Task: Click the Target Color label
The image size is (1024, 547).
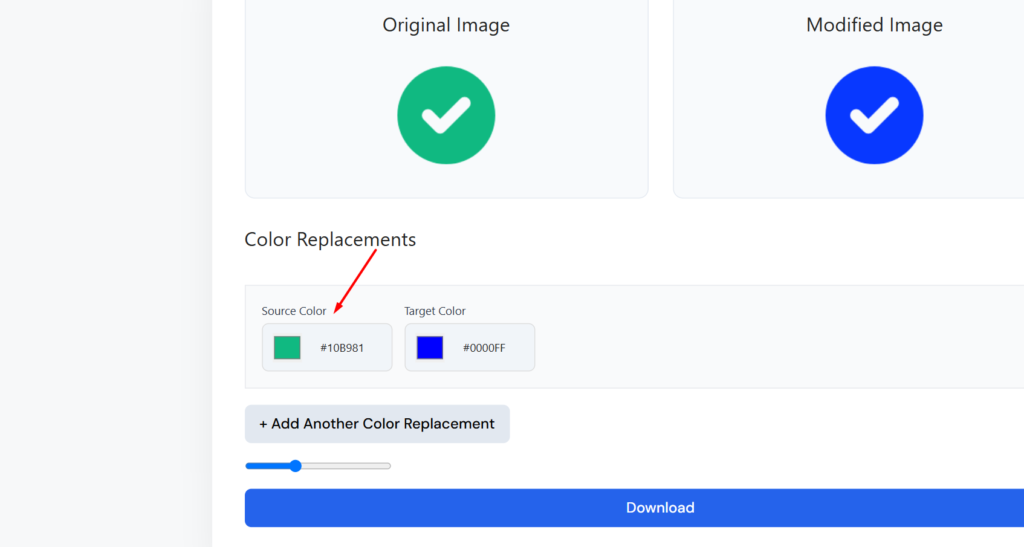Action: (435, 311)
